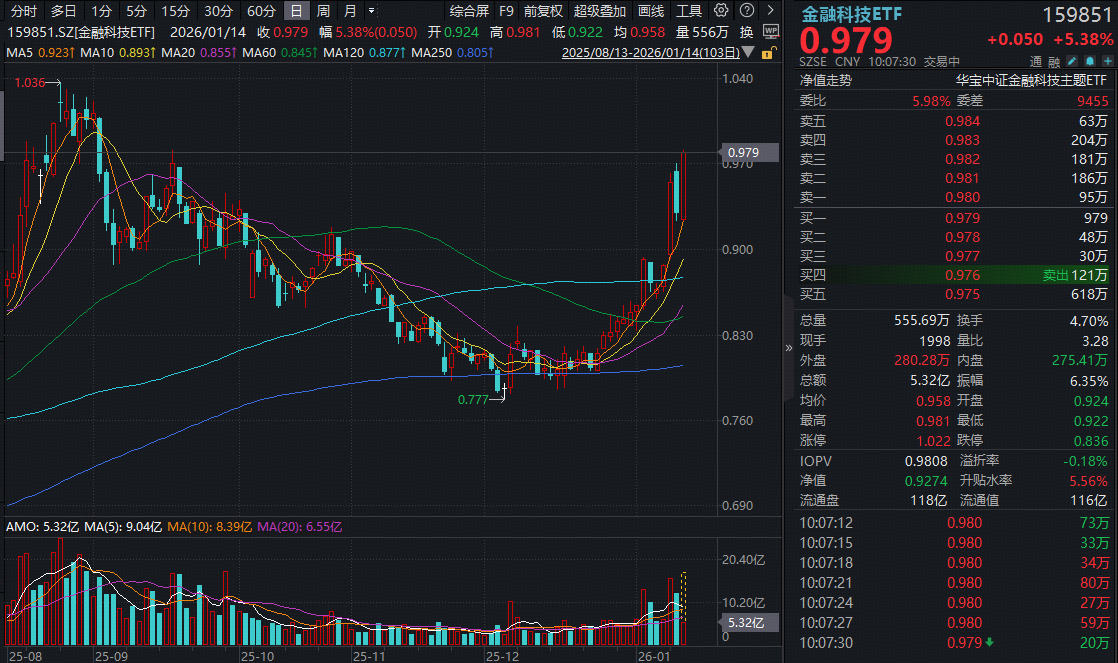
Task: Select the pencil annotation icon near 通融
Action: (1072, 61)
